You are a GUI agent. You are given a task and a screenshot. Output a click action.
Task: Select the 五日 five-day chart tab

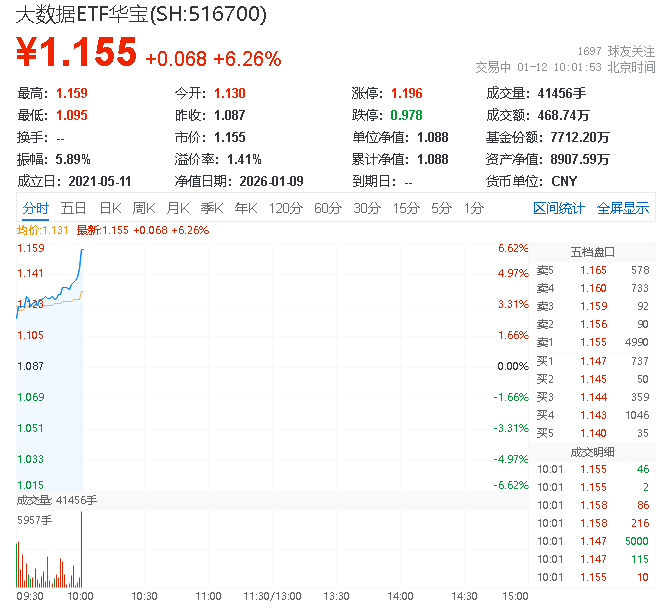click(73, 208)
